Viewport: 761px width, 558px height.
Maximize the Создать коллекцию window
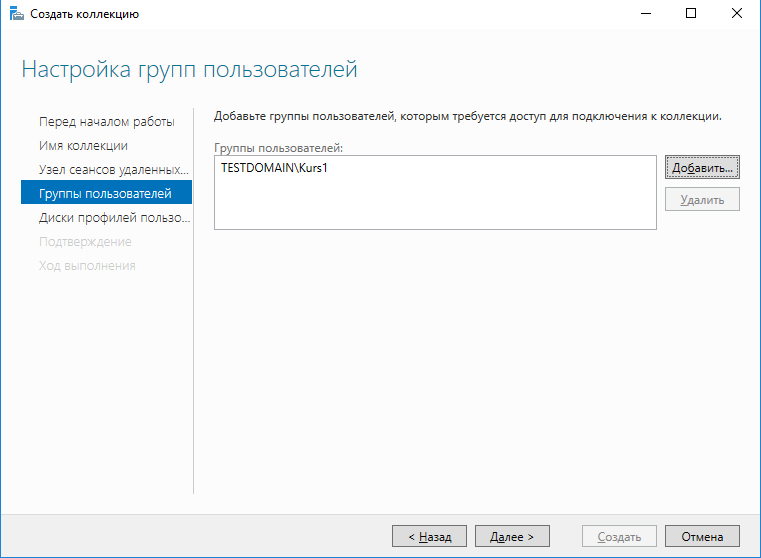point(691,14)
